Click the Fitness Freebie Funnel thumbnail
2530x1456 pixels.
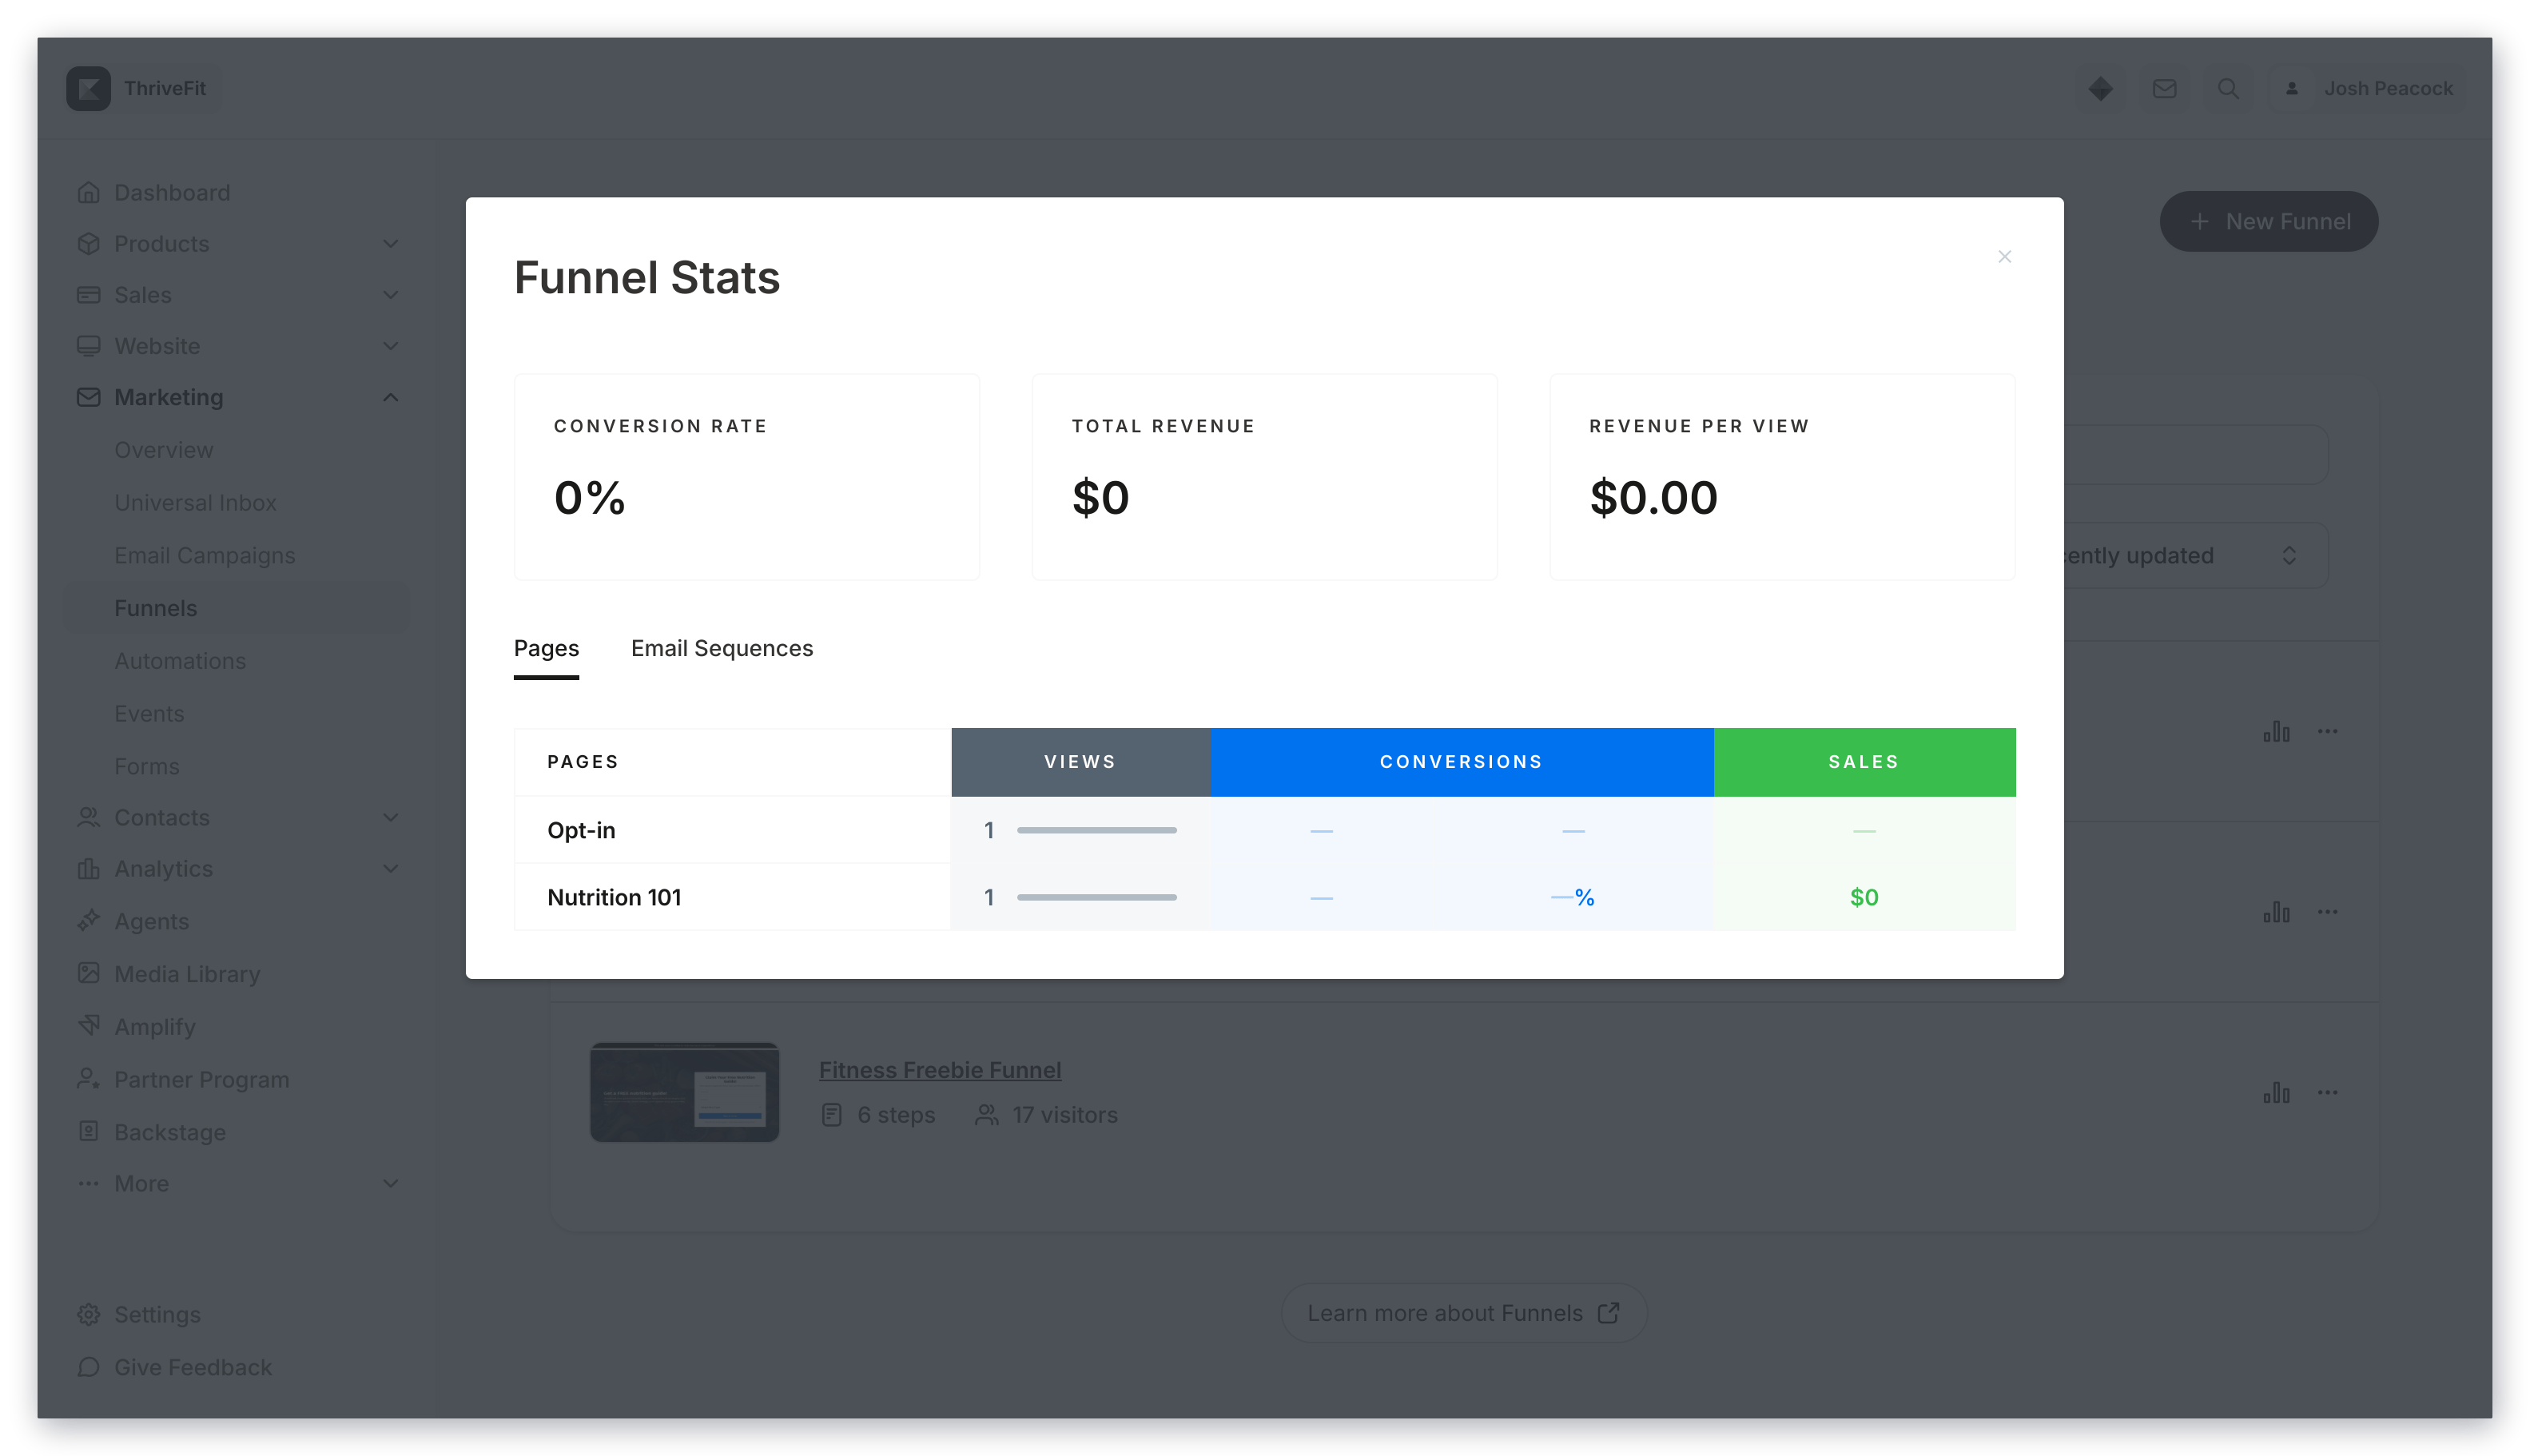tap(684, 1092)
